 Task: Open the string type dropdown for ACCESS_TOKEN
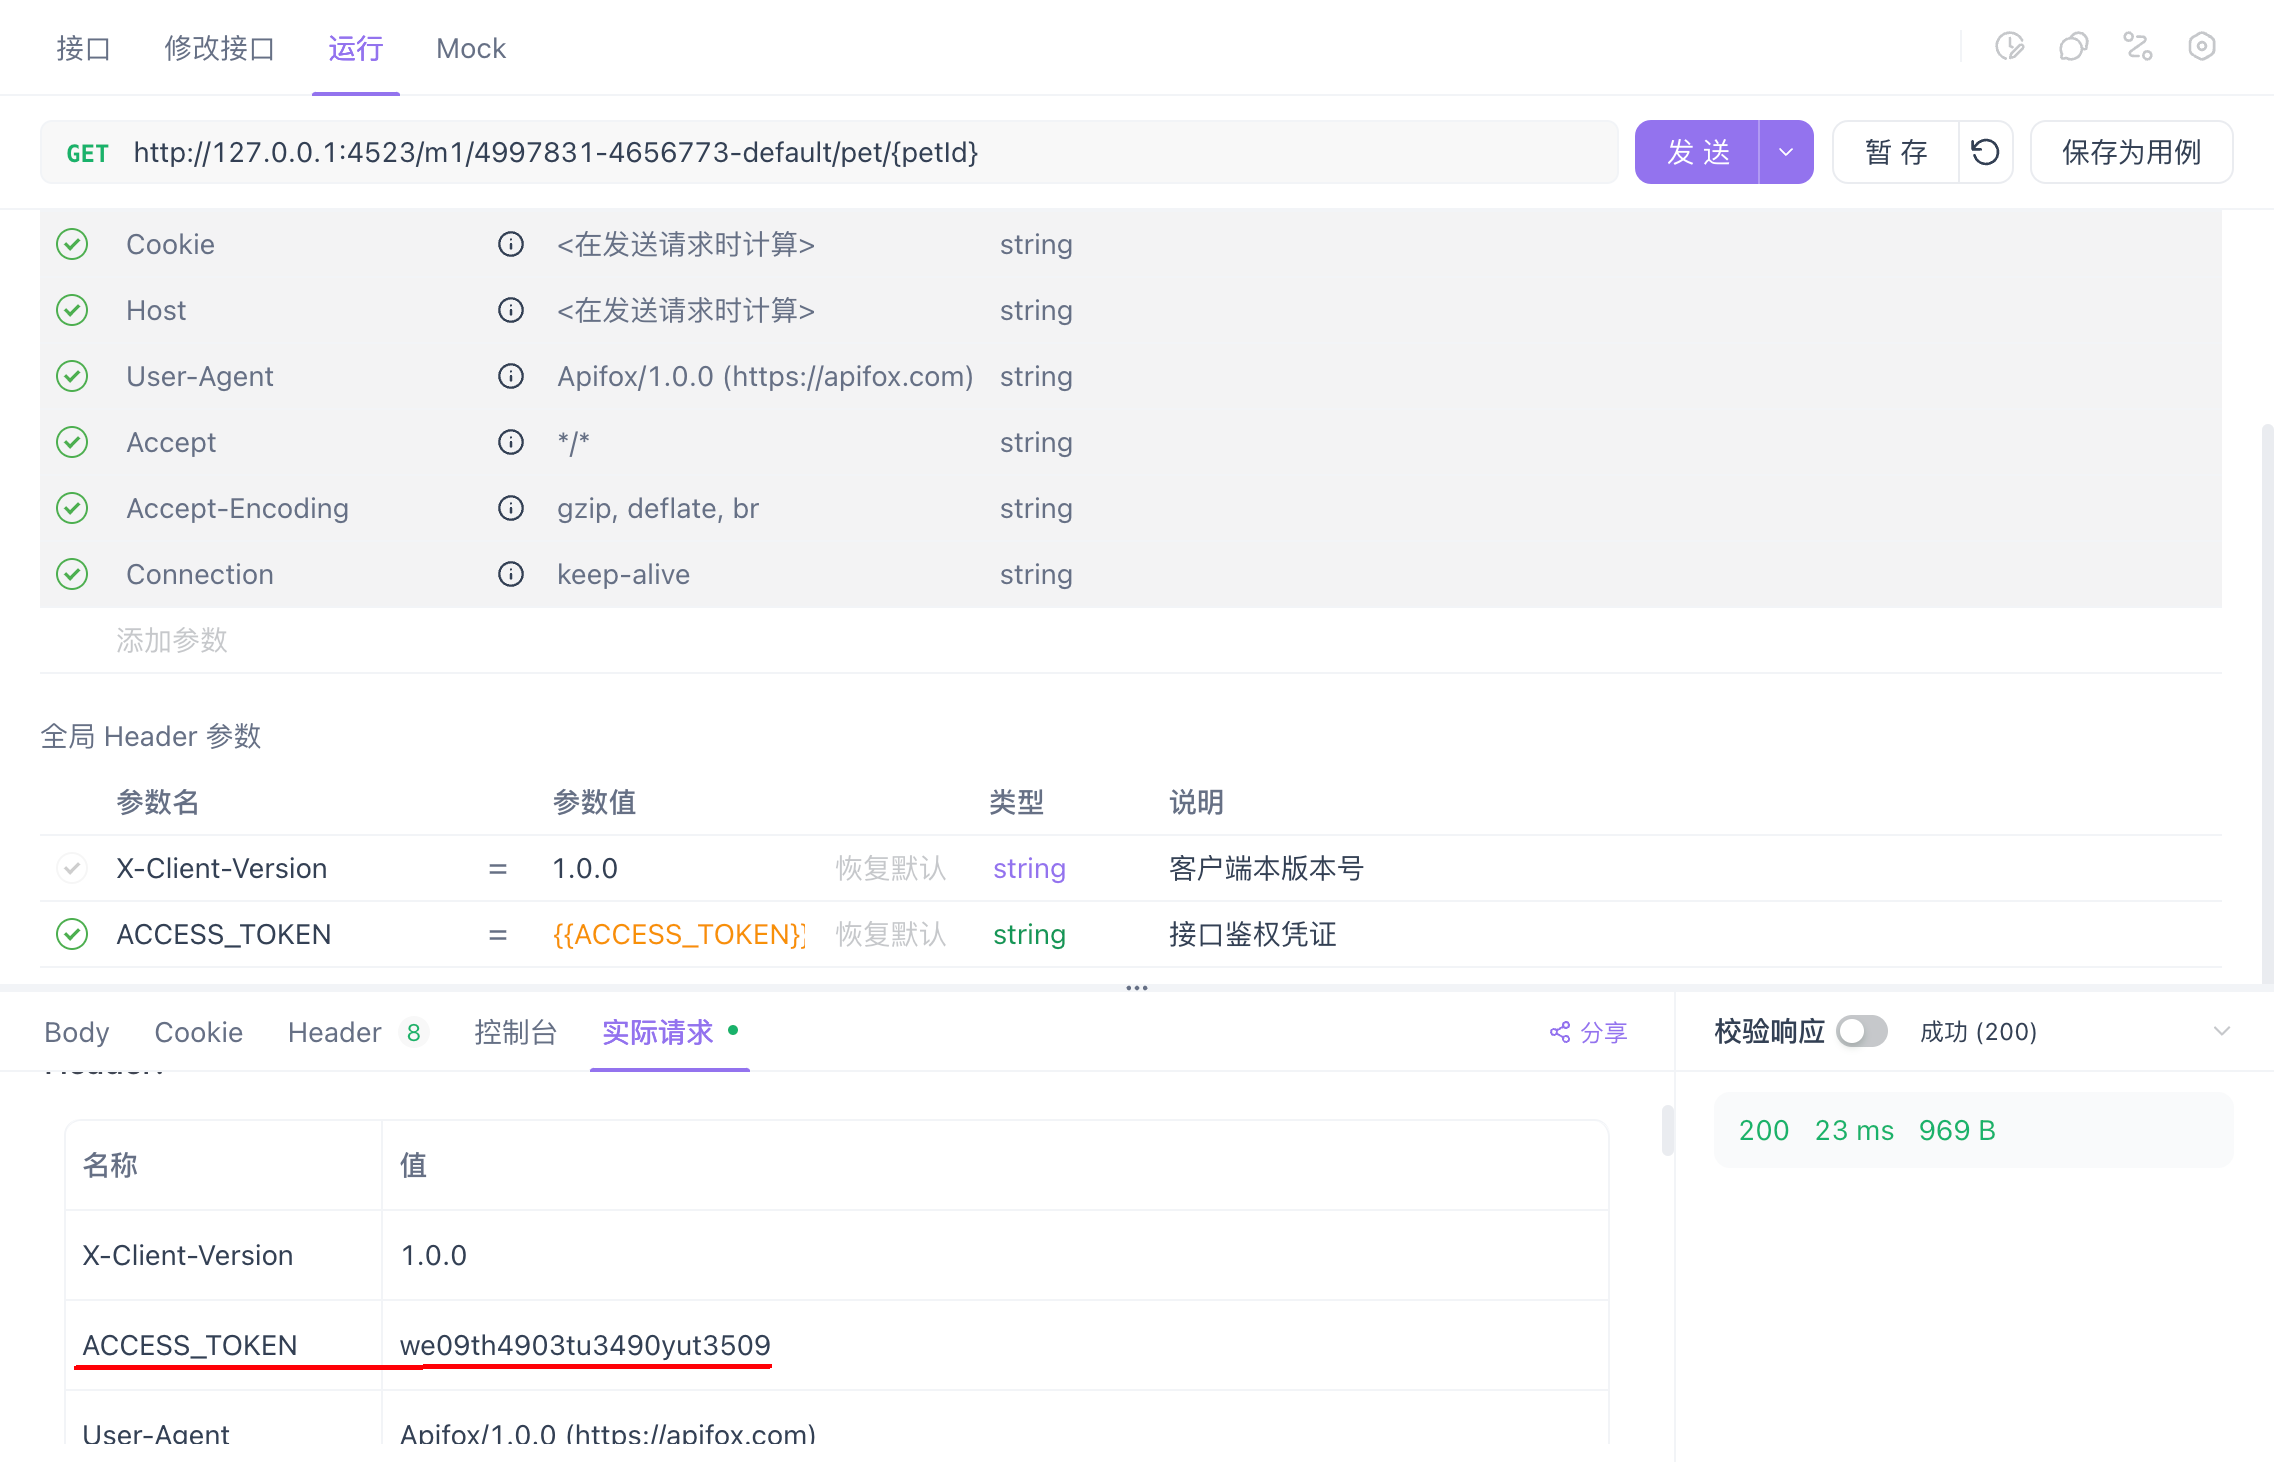click(1029, 934)
